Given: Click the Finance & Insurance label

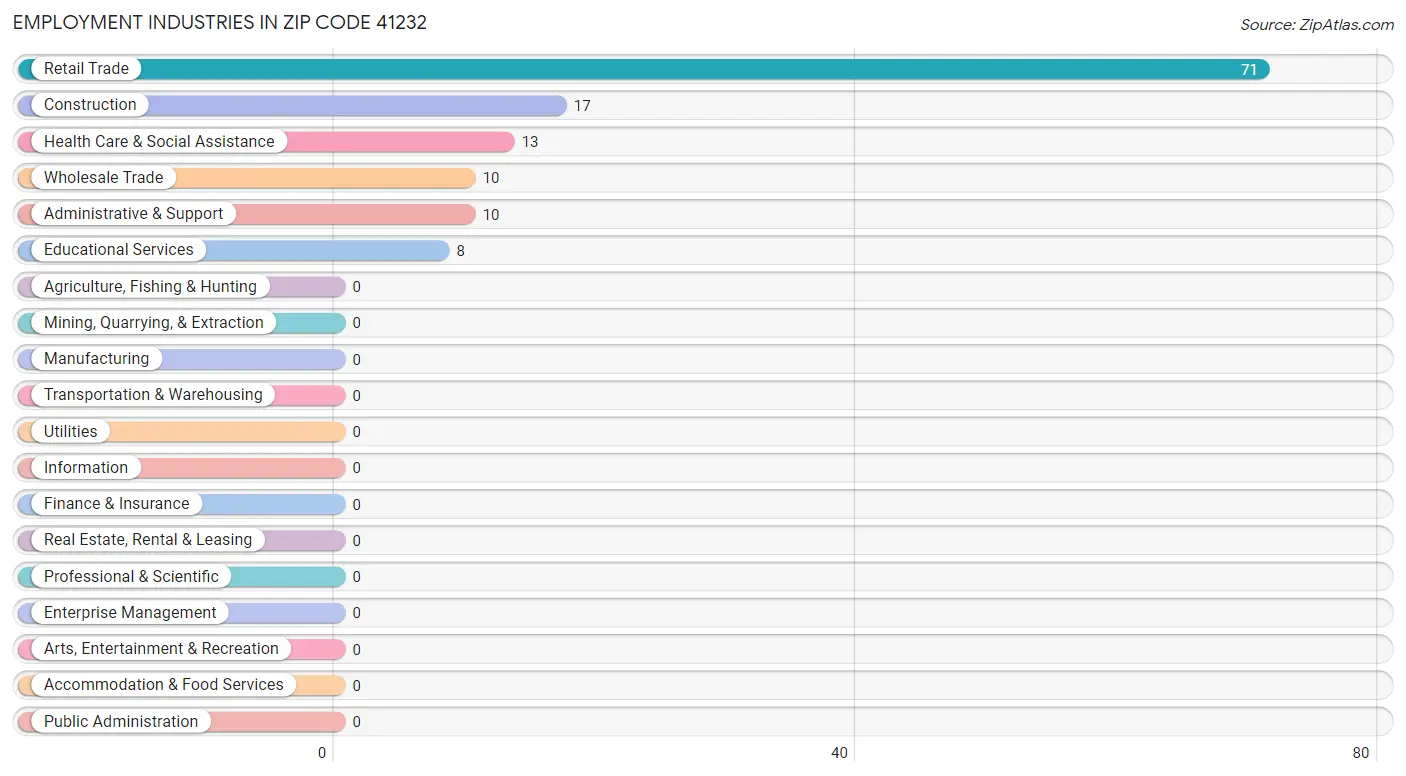Looking at the screenshot, I should coord(116,504).
